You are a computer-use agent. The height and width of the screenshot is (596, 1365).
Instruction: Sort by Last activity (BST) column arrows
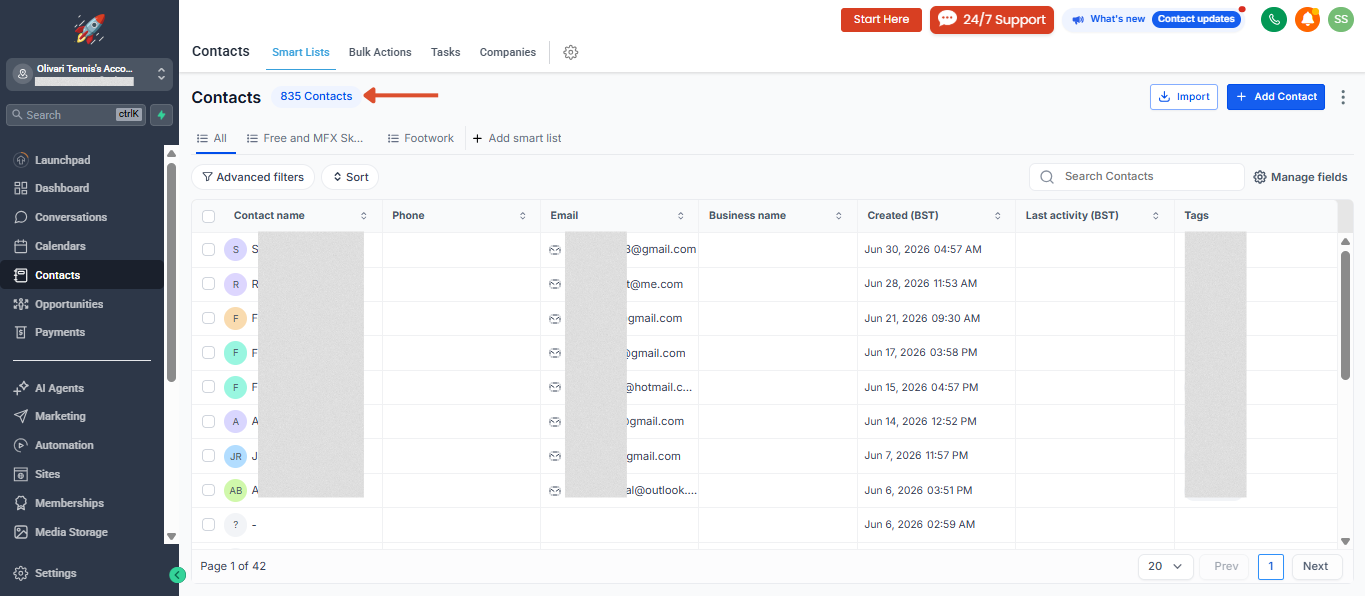pos(1156,216)
